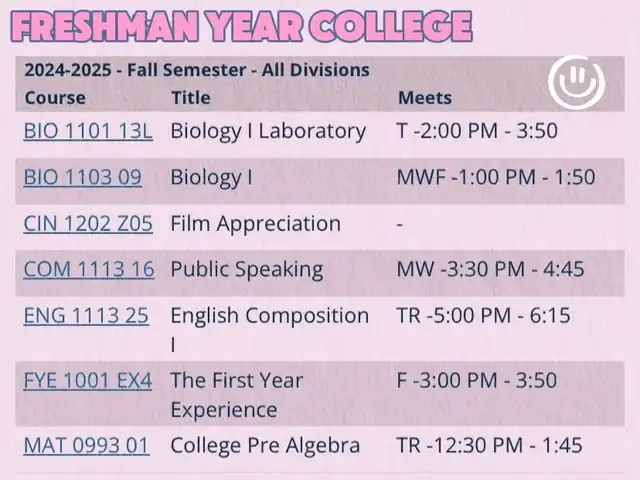The width and height of the screenshot is (640, 480).
Task: Click the Title column header
Action: [x=191, y=98]
